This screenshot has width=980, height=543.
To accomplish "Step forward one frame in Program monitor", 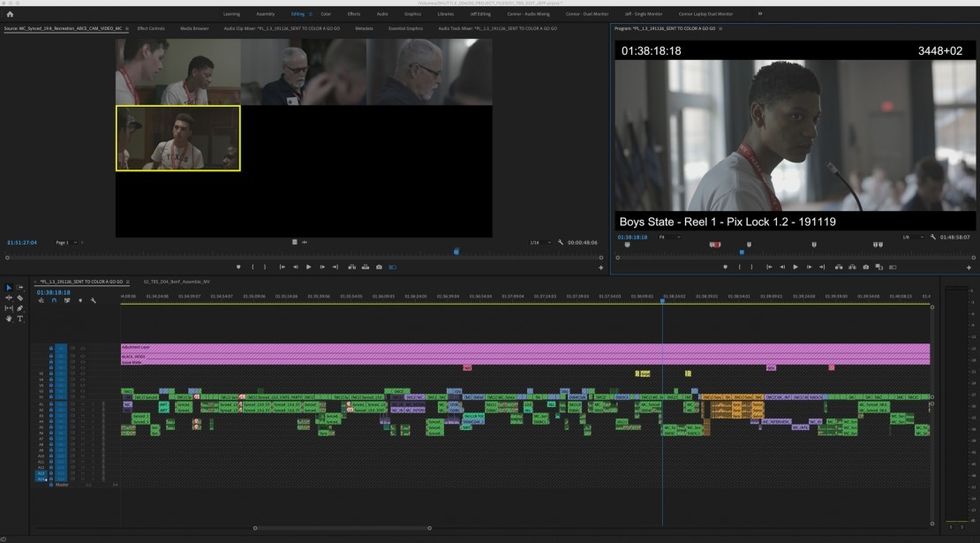I will point(809,267).
